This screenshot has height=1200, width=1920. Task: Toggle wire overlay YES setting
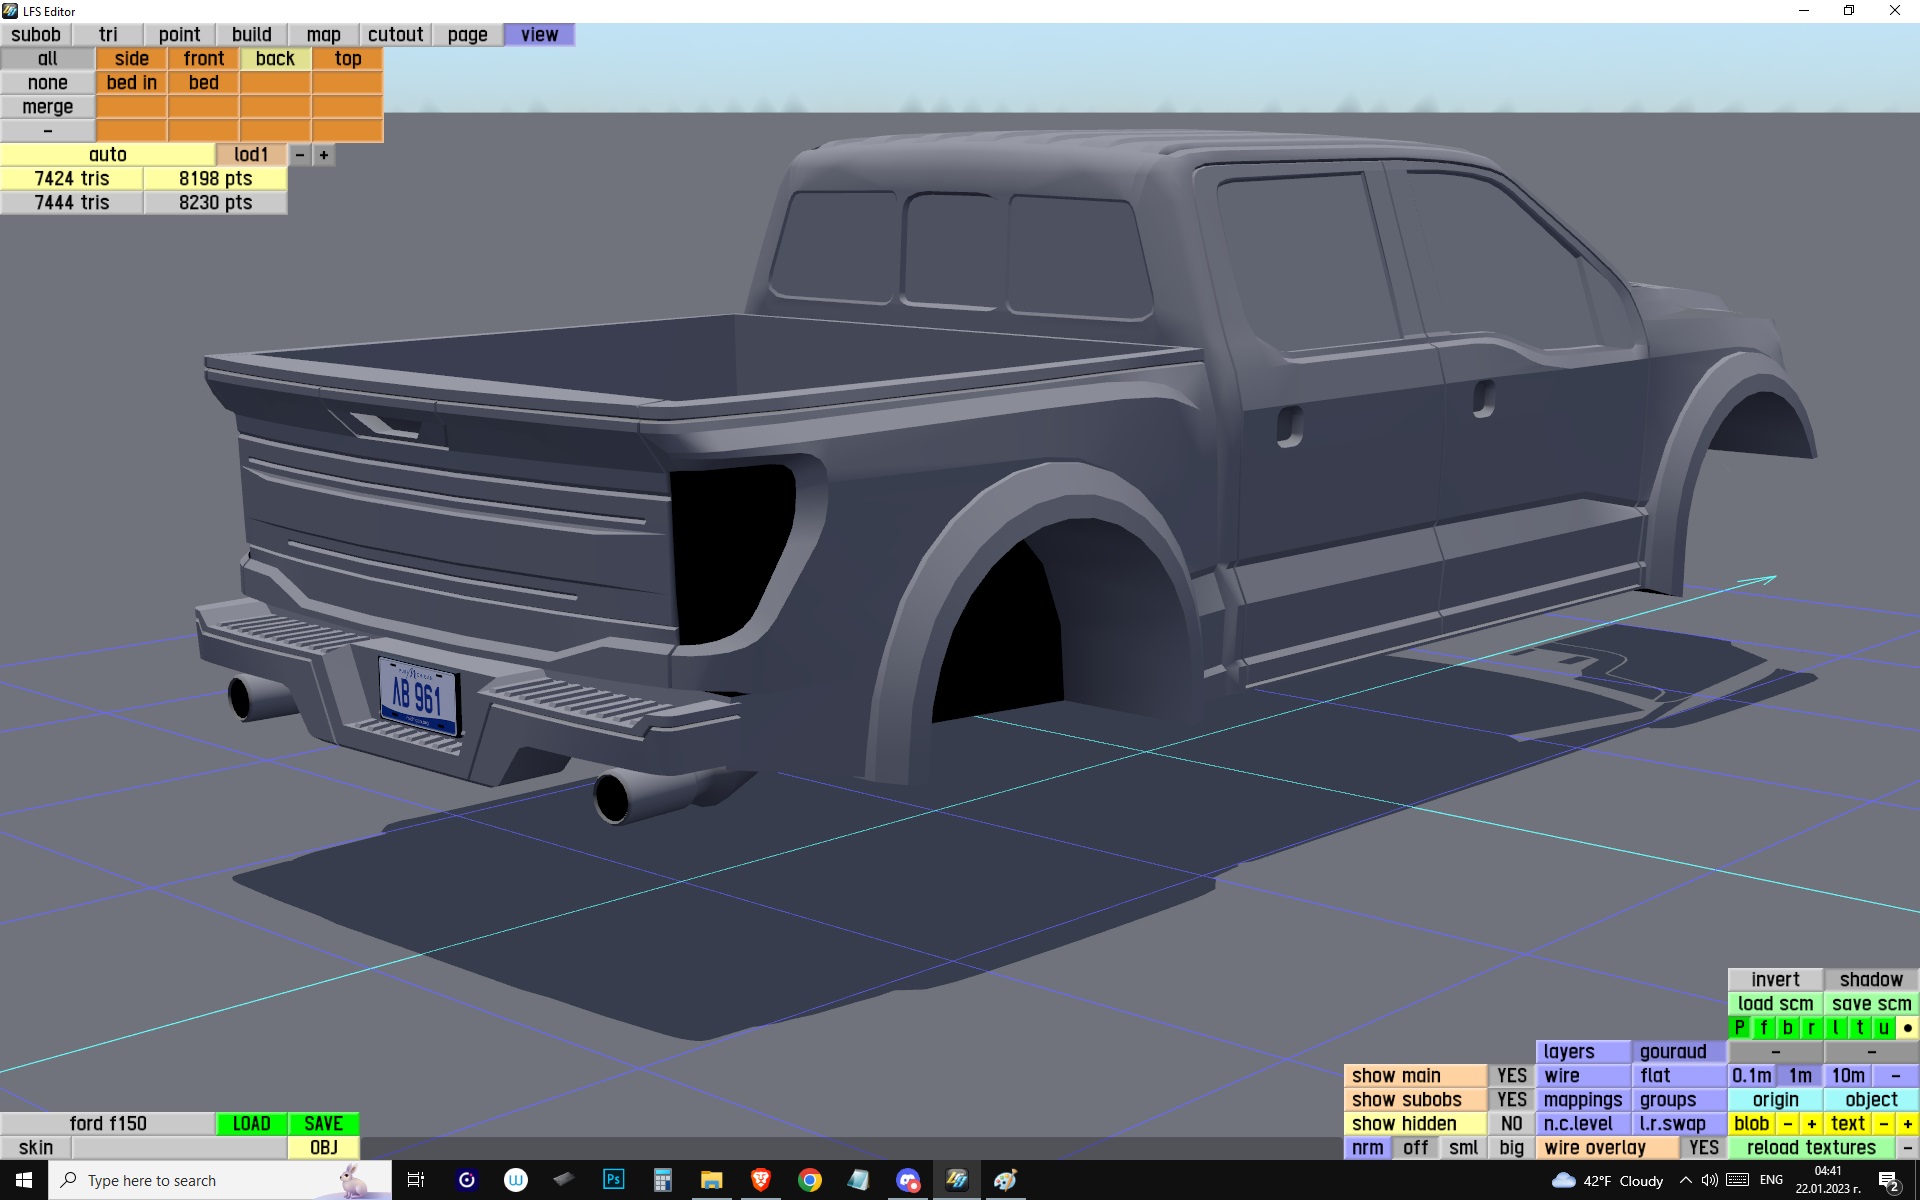point(1703,1148)
